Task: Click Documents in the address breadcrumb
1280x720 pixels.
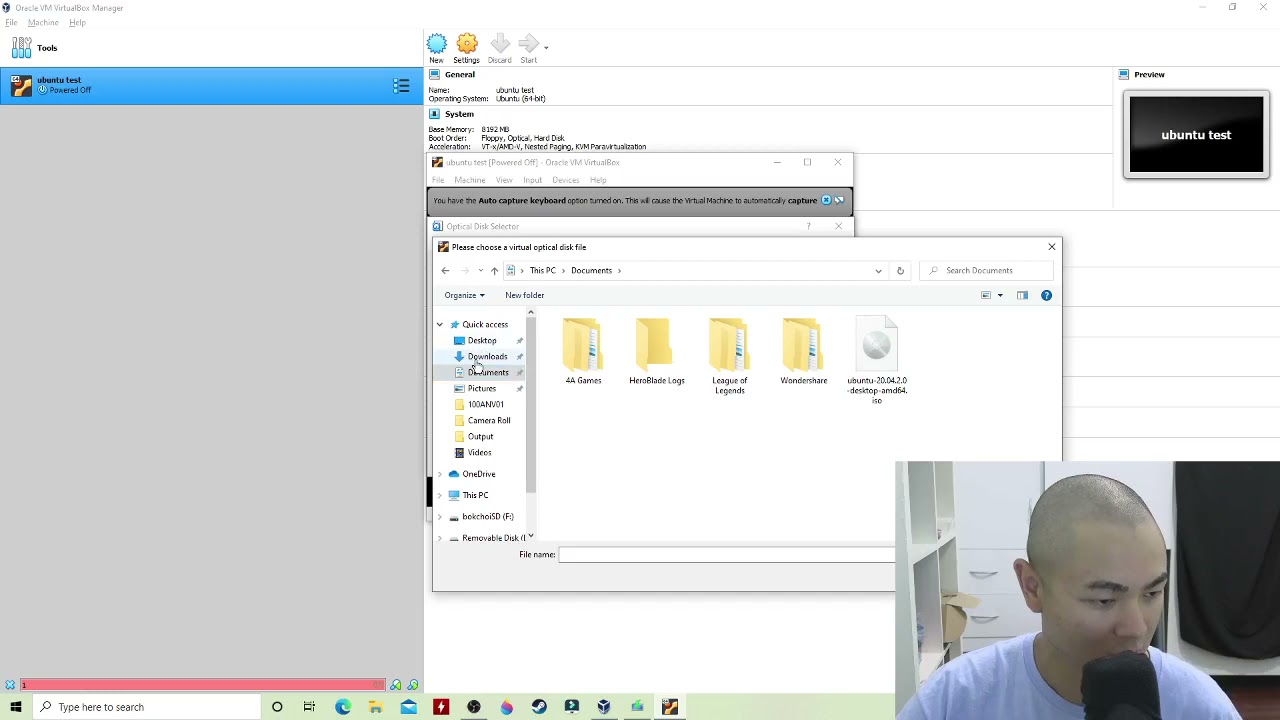Action: click(x=591, y=271)
